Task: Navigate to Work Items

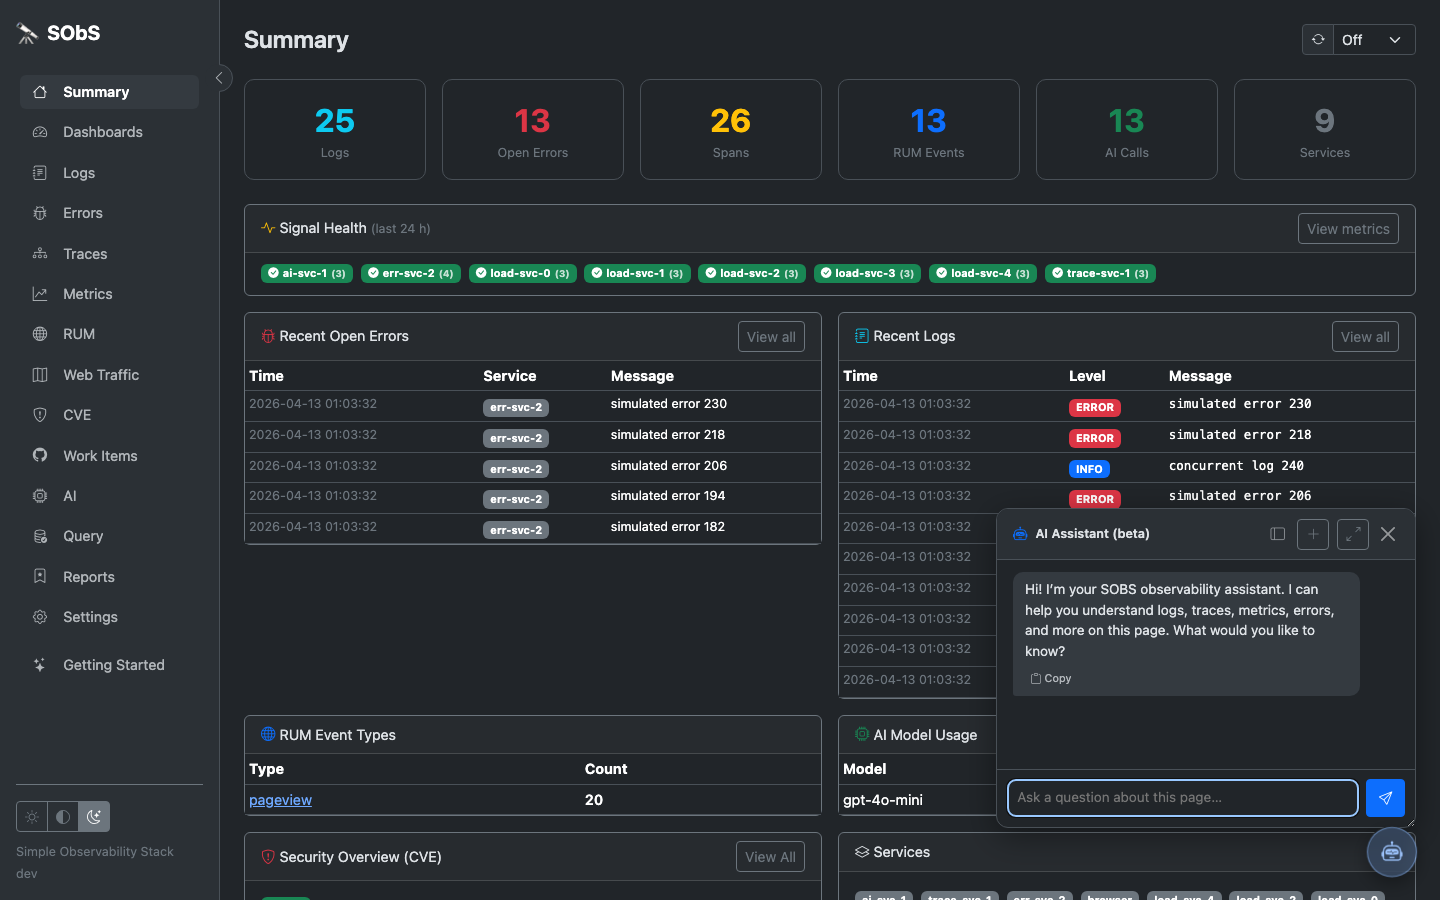Action: click(x=109, y=456)
